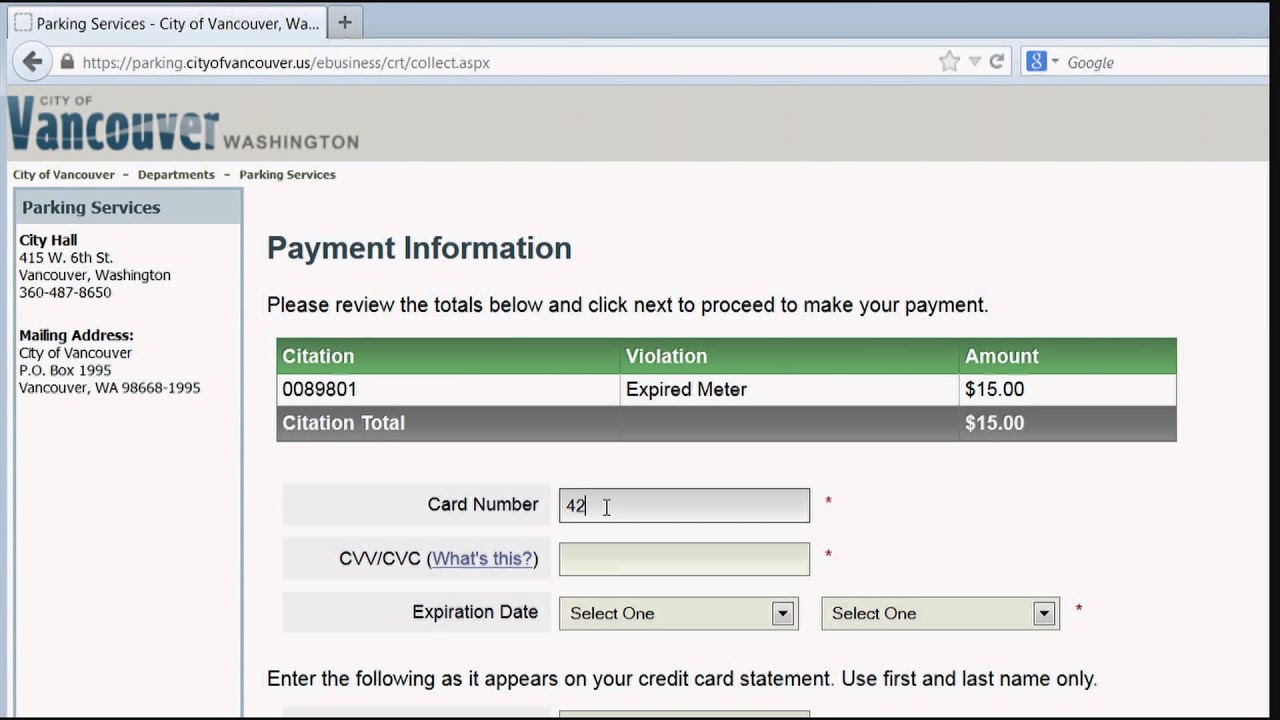Open expiration year Select One dropdown

(x=940, y=613)
